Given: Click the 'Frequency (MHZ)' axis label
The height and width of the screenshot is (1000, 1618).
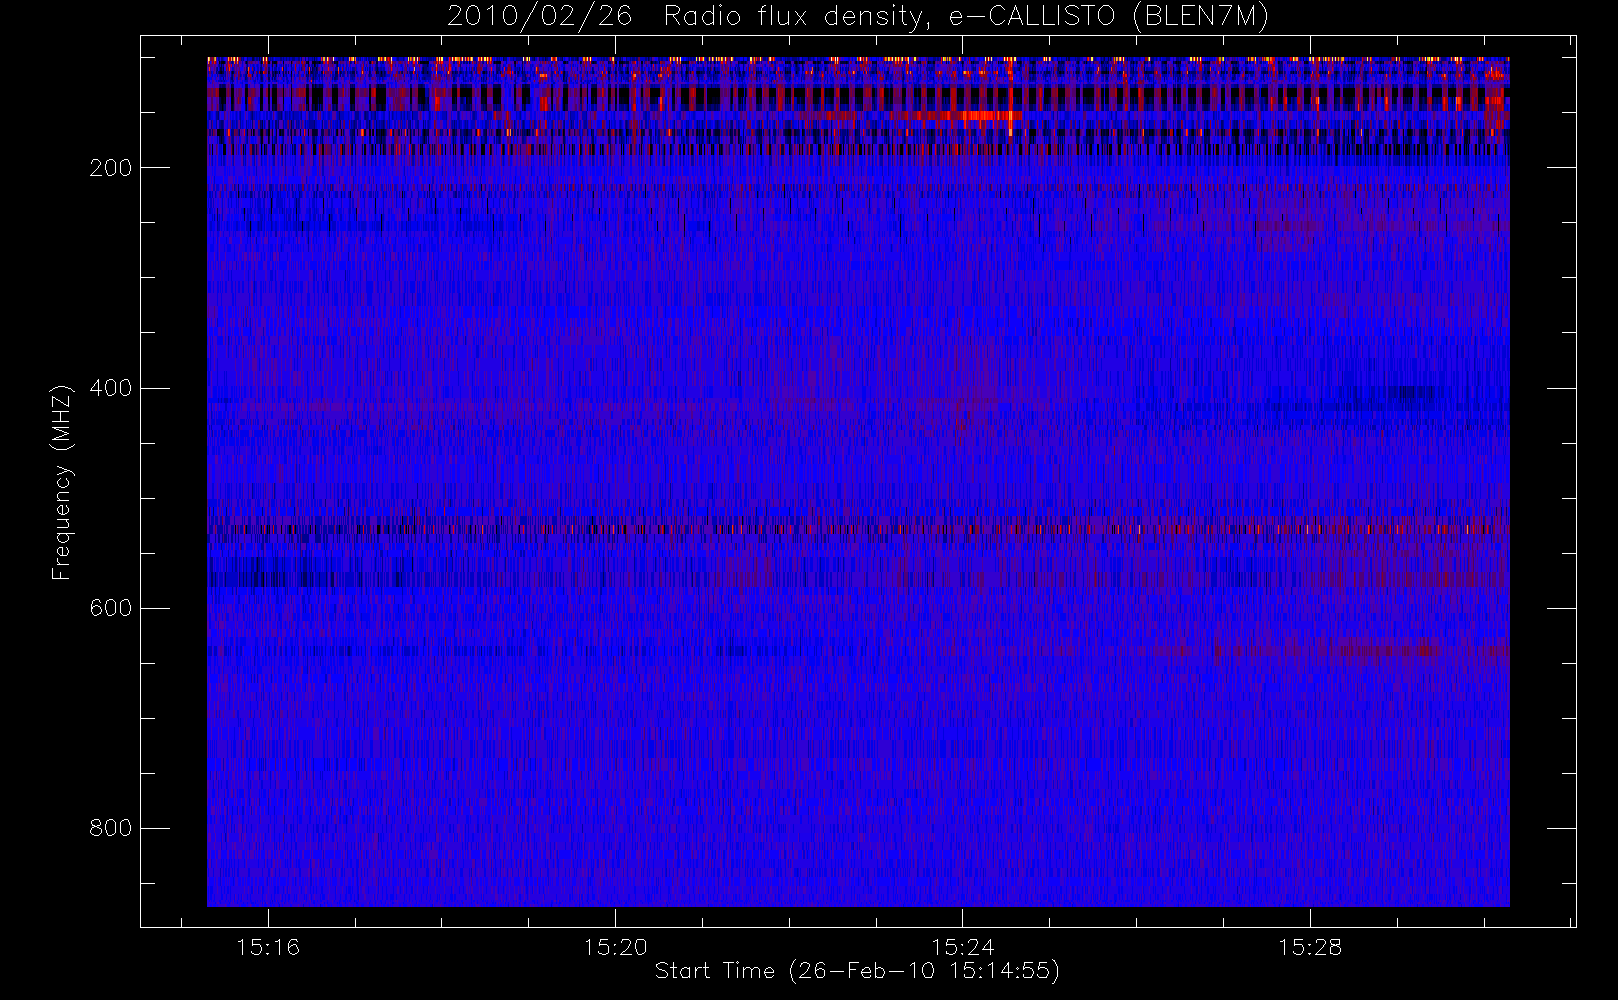Looking at the screenshot, I should point(62,482).
